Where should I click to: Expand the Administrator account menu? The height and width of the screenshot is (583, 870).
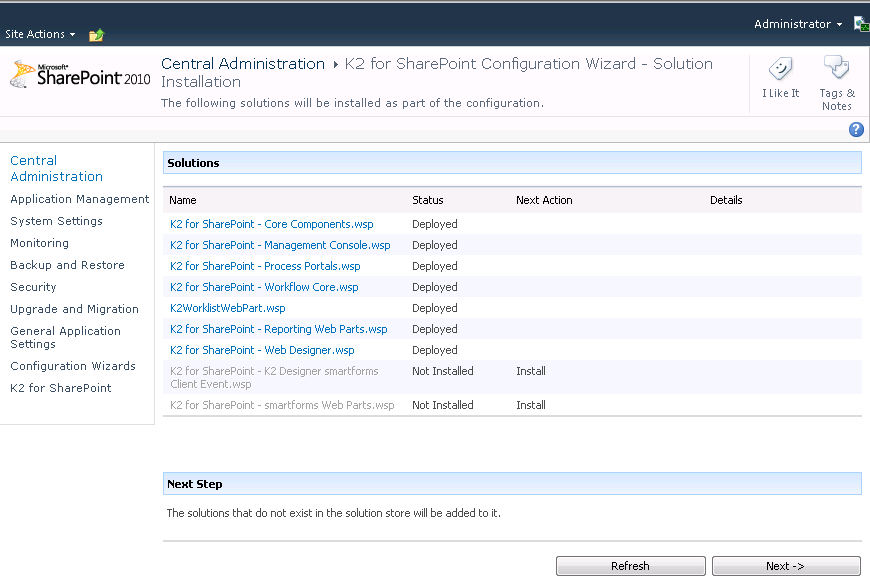coord(797,24)
